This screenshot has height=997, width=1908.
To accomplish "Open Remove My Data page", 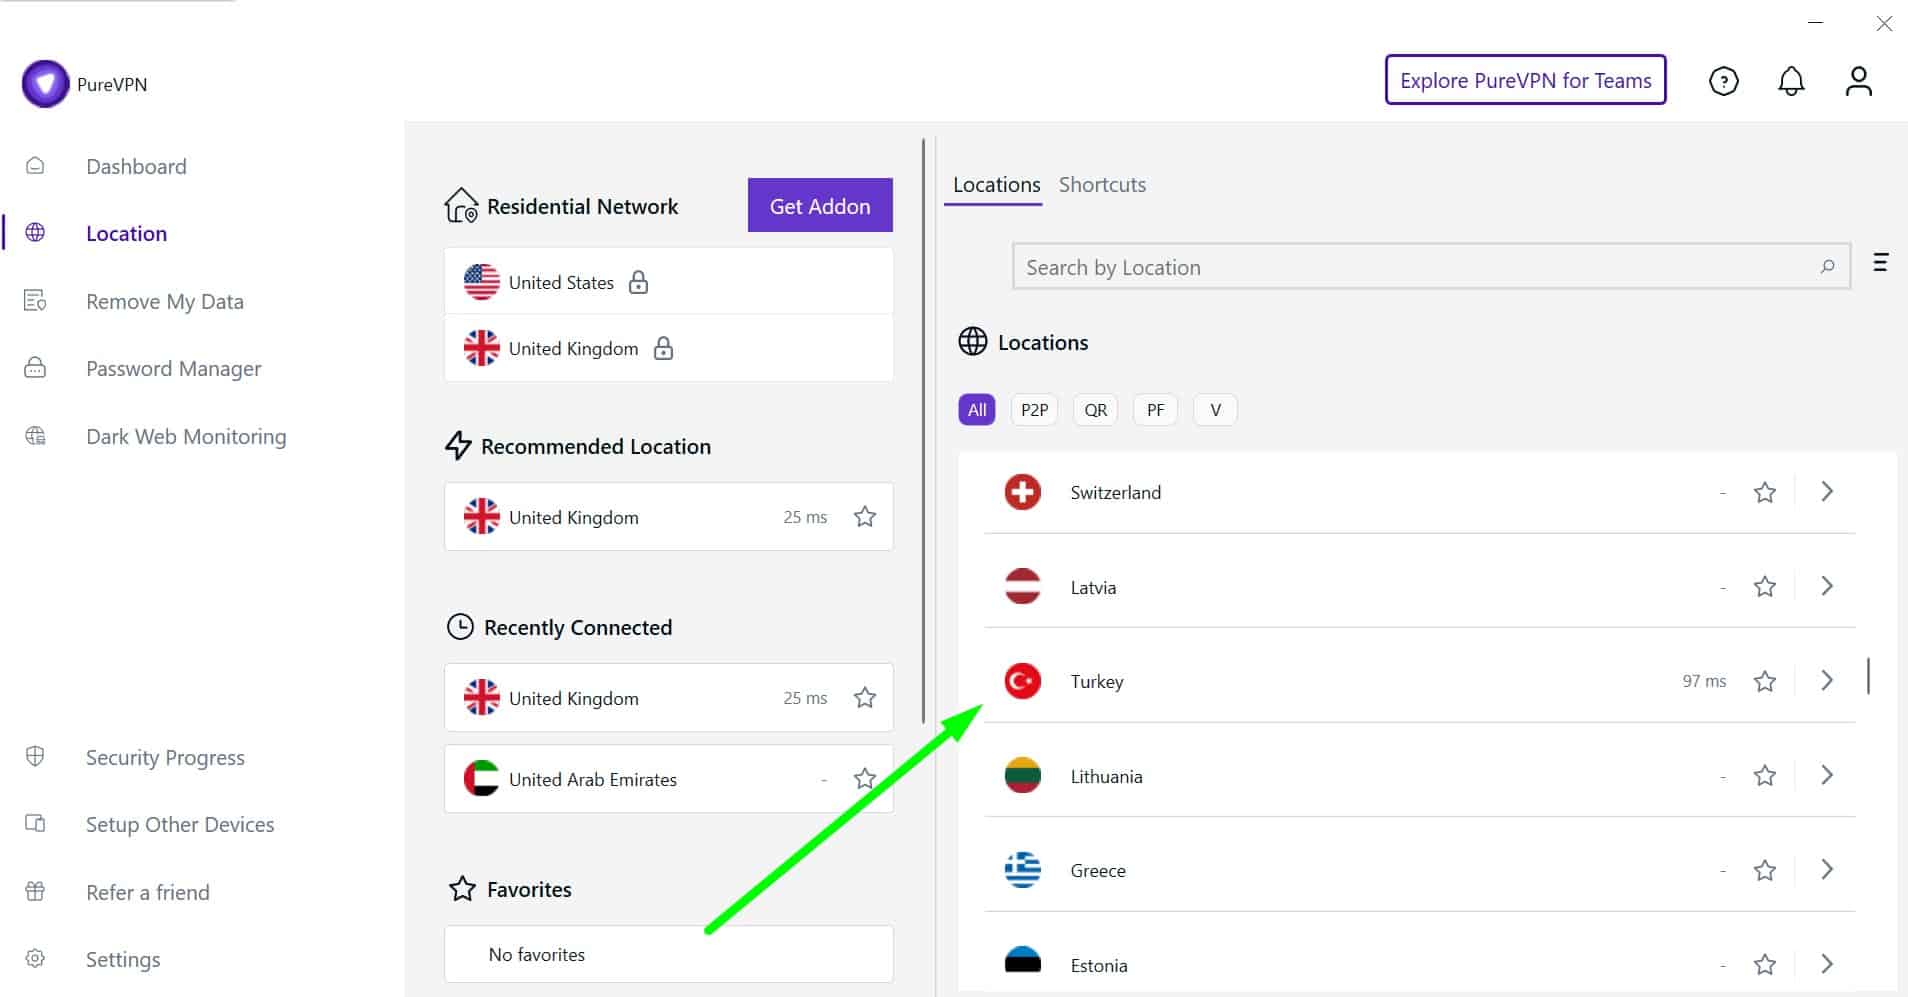I will [x=165, y=301].
